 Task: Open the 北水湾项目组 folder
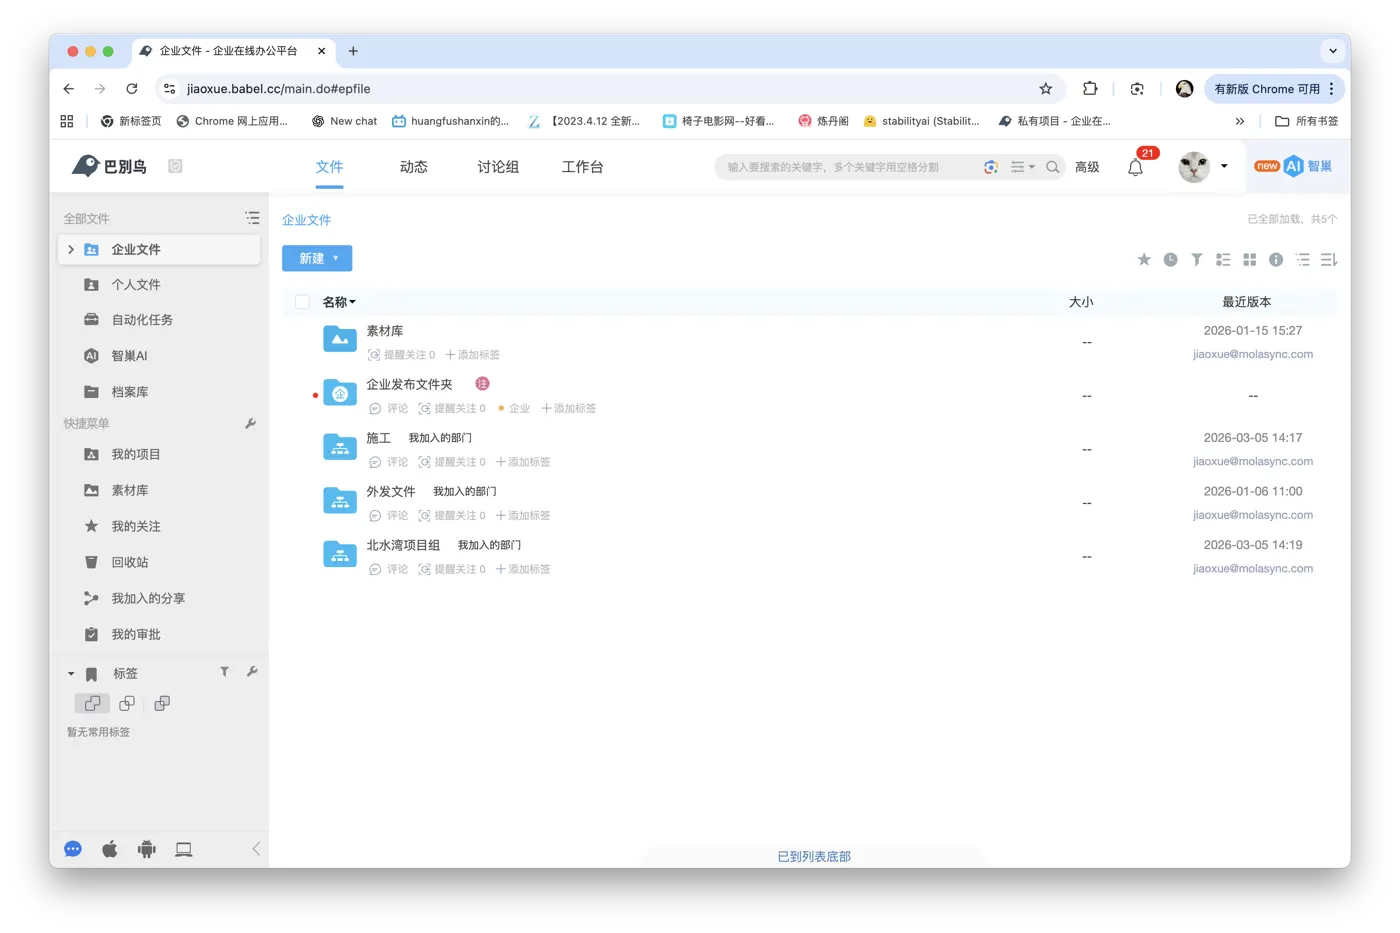click(x=403, y=546)
